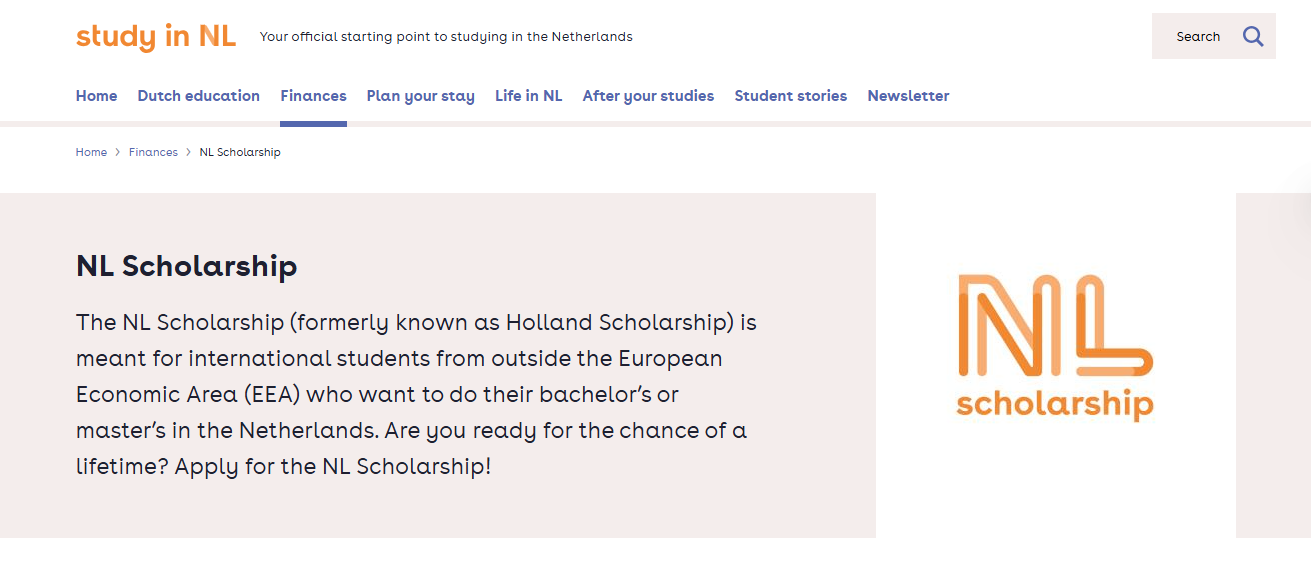The width and height of the screenshot is (1311, 585).
Task: Select the study in NL logo
Action: [x=155, y=36]
